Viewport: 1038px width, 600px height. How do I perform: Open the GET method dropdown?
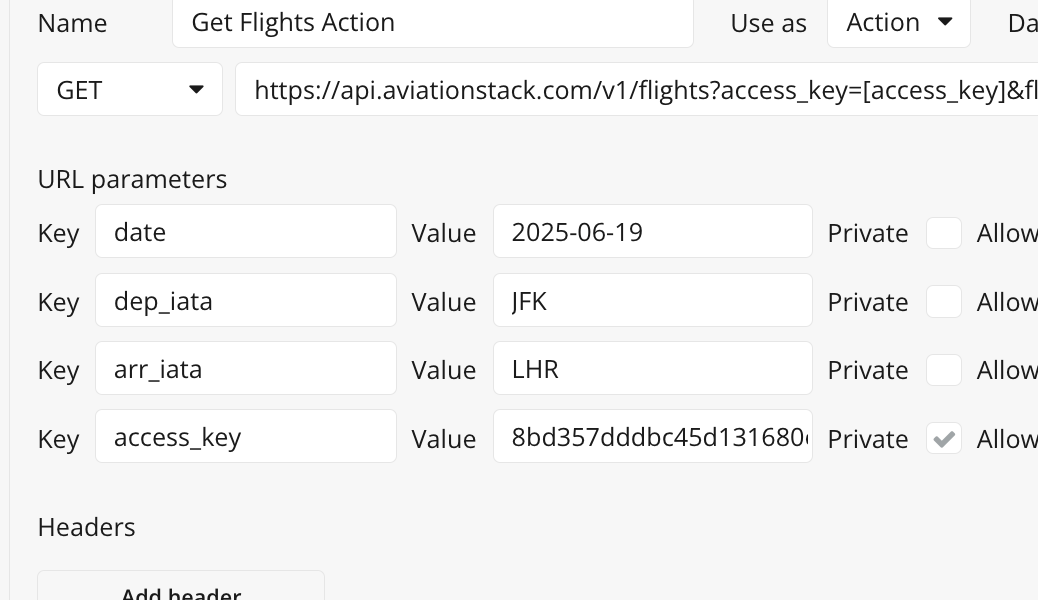pyautogui.click(x=130, y=90)
